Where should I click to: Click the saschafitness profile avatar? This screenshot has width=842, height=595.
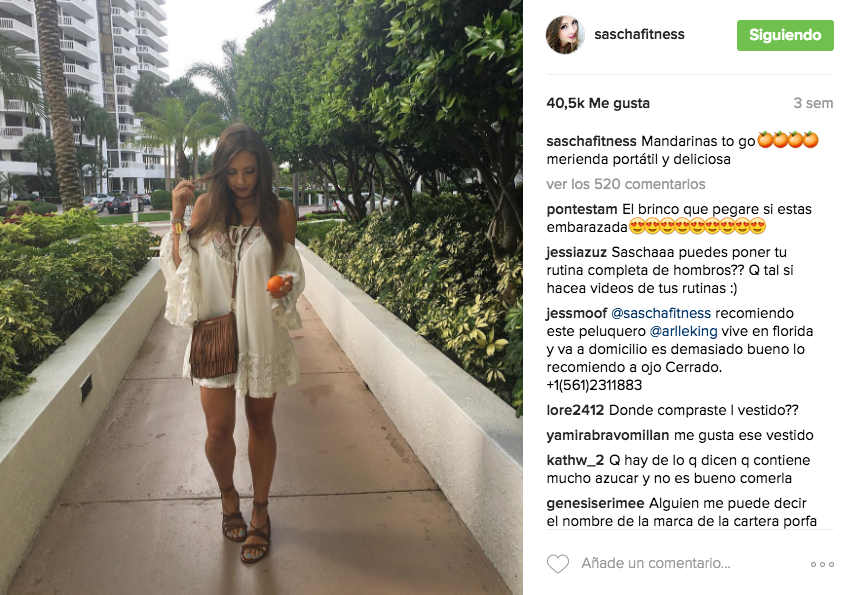[565, 34]
